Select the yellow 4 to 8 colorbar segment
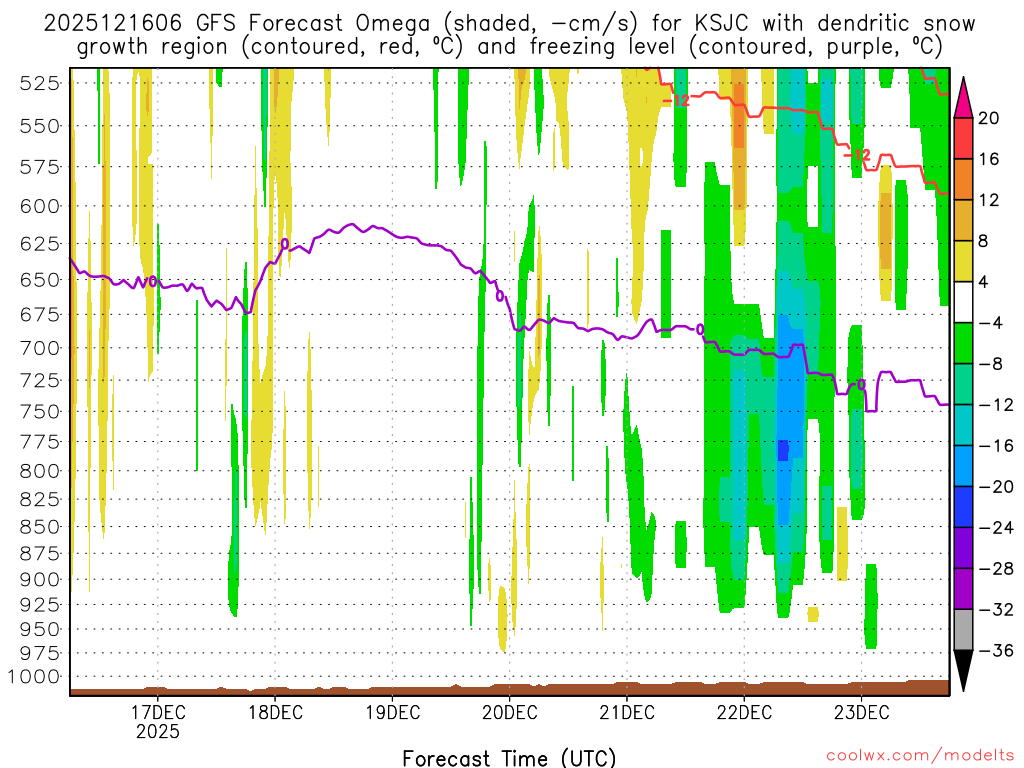 click(963, 261)
